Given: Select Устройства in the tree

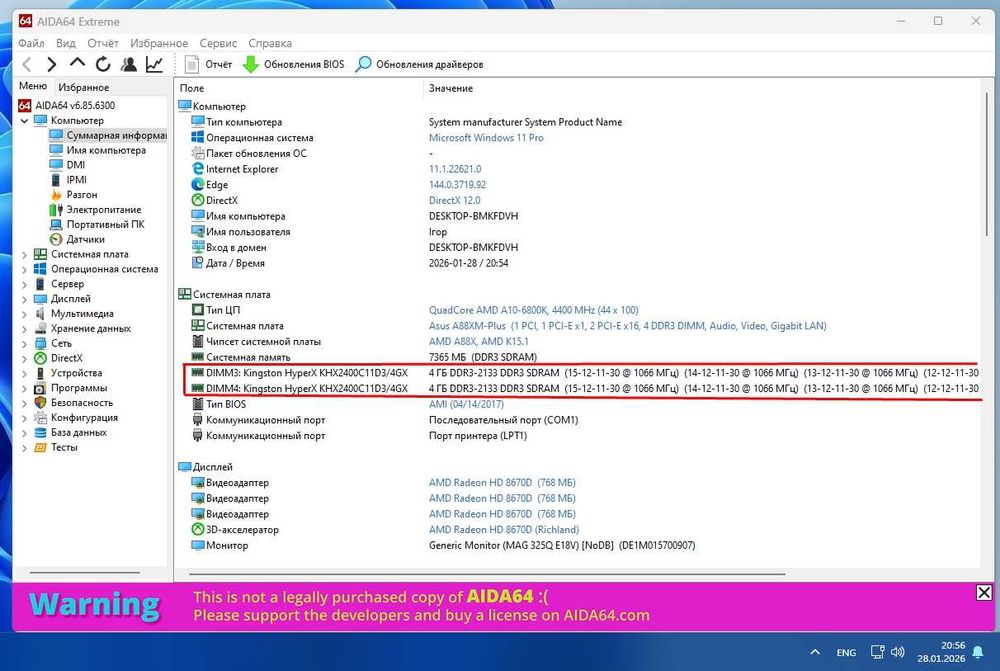Looking at the screenshot, I should [68, 373].
